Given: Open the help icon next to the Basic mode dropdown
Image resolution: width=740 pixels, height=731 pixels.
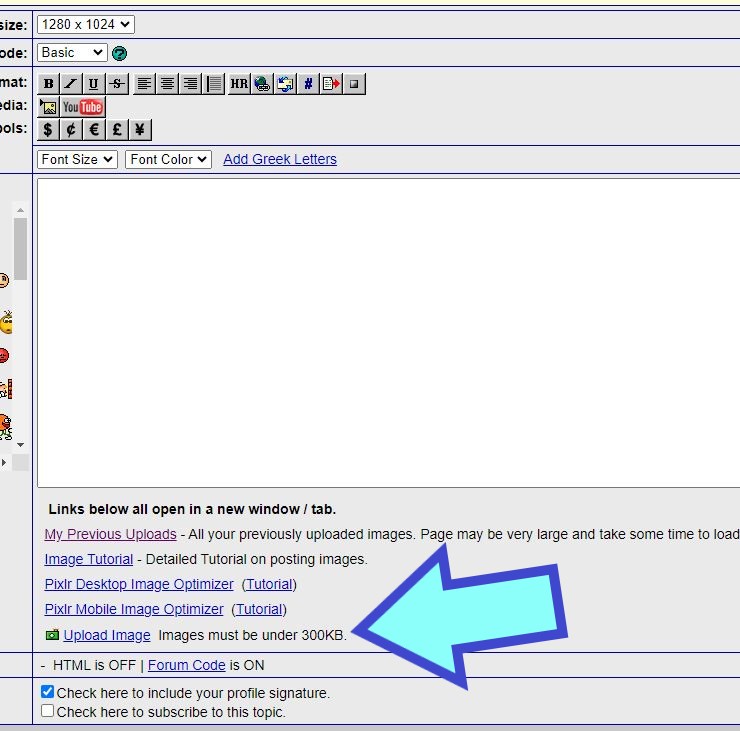Looking at the screenshot, I should [119, 53].
